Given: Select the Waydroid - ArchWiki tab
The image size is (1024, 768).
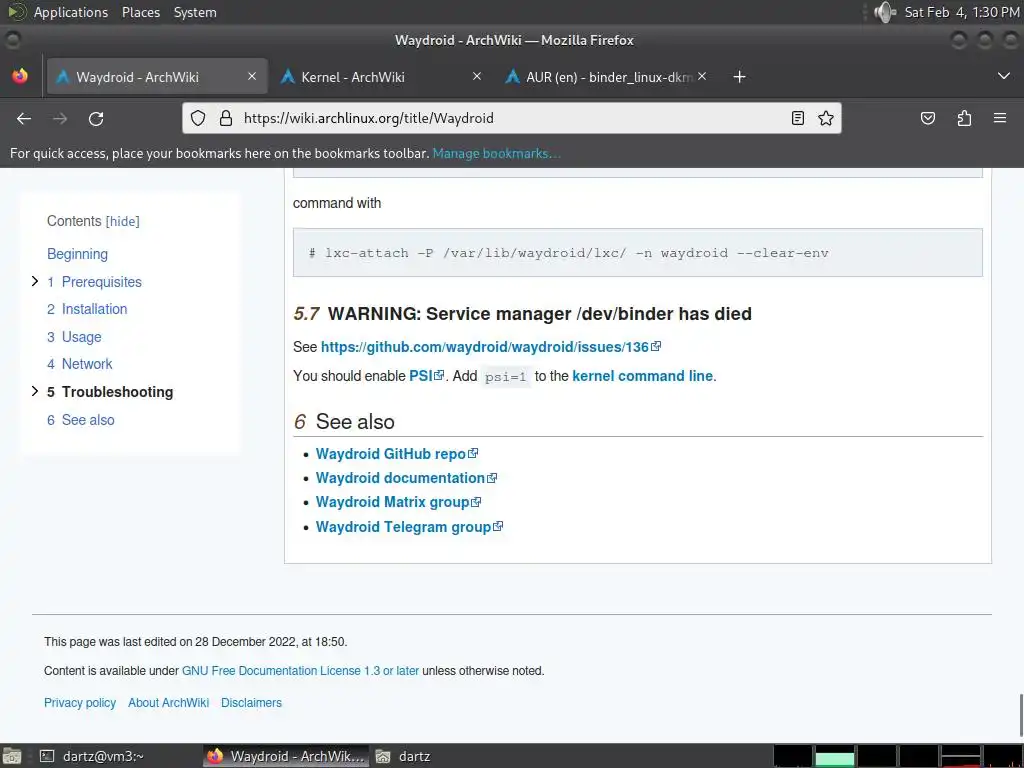Looking at the screenshot, I should point(157,77).
